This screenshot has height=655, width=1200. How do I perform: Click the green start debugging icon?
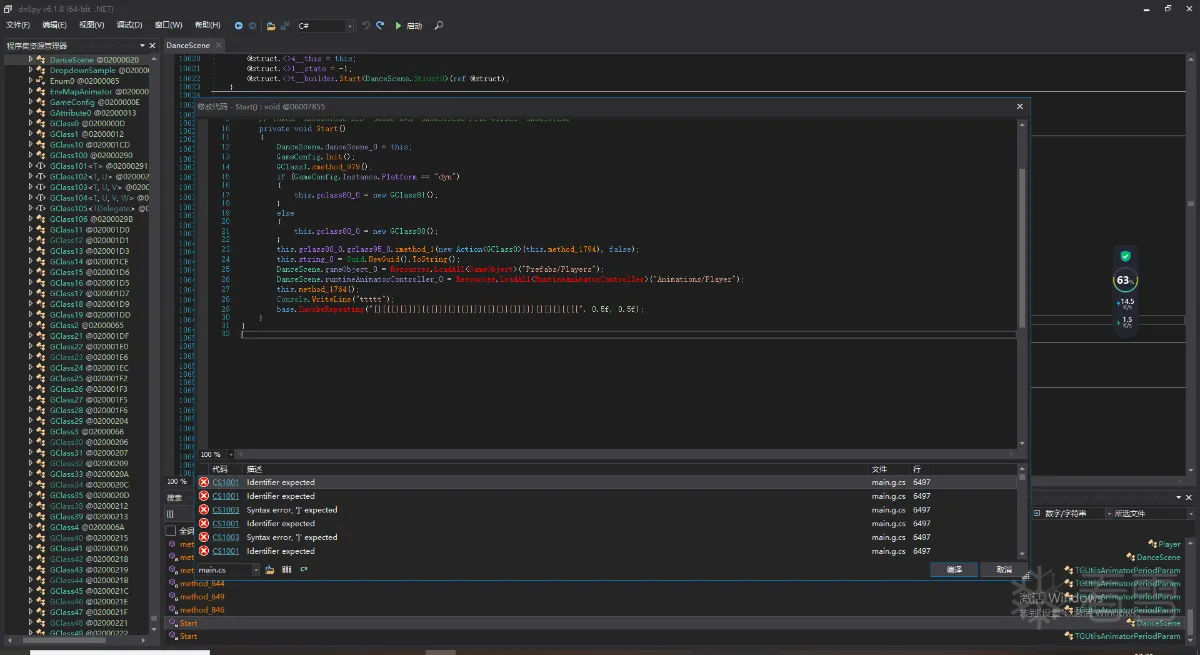pyautogui.click(x=398, y=25)
